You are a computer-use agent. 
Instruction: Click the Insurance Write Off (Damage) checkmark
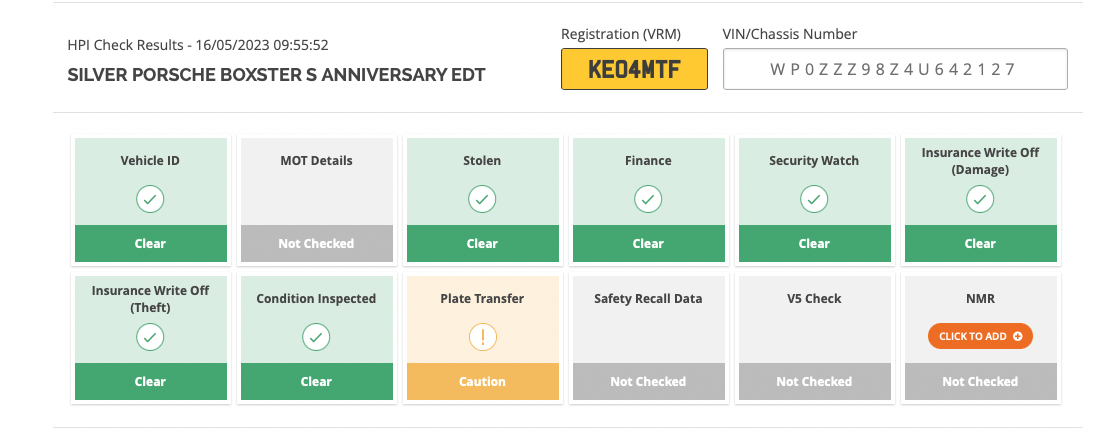click(980, 199)
